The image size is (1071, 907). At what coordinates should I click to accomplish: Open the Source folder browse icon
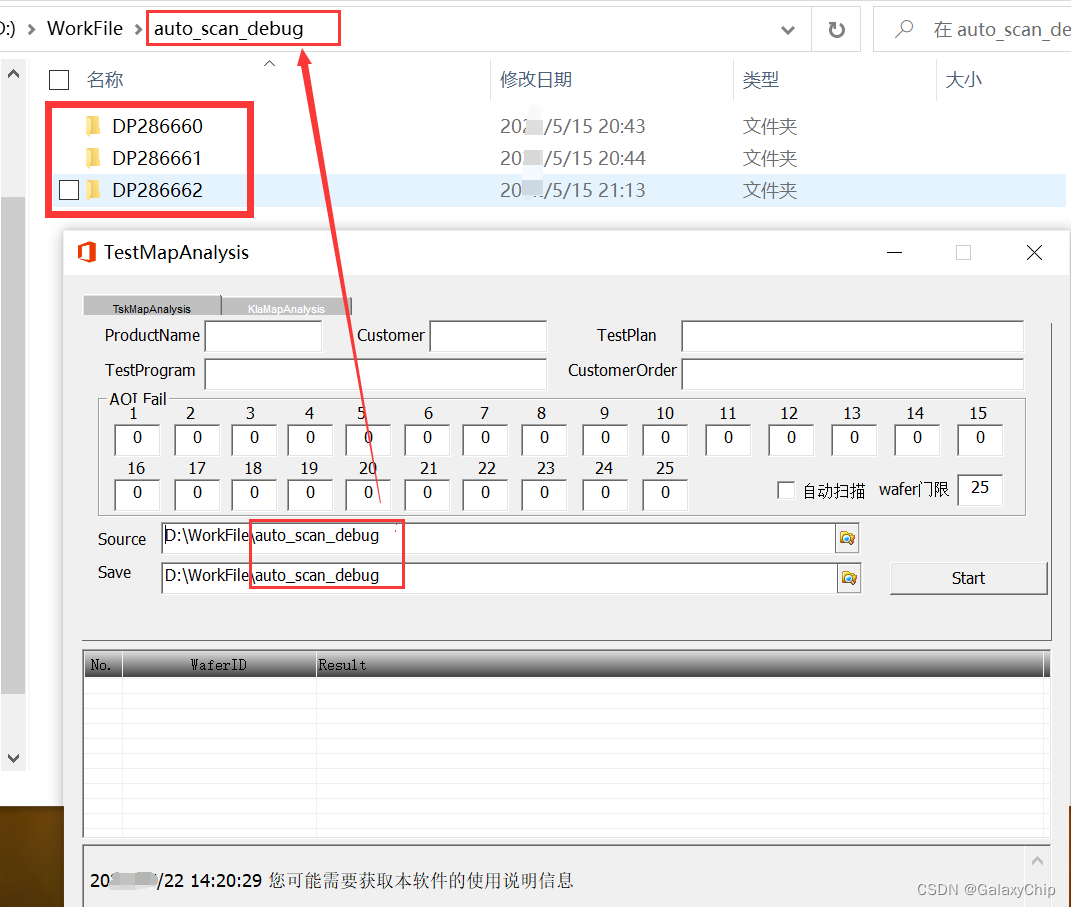[x=847, y=537]
